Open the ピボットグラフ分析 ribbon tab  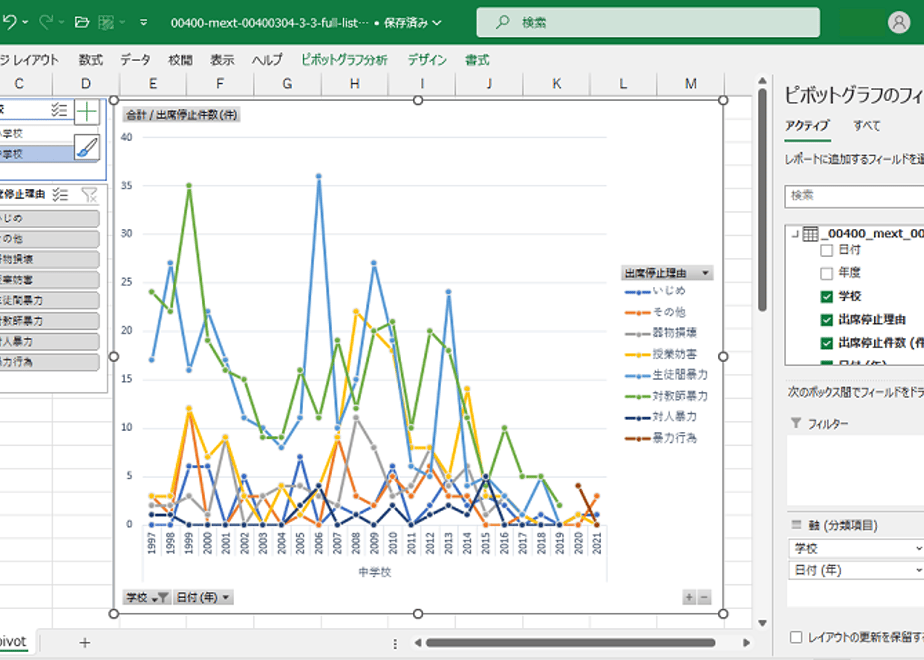tap(344, 60)
